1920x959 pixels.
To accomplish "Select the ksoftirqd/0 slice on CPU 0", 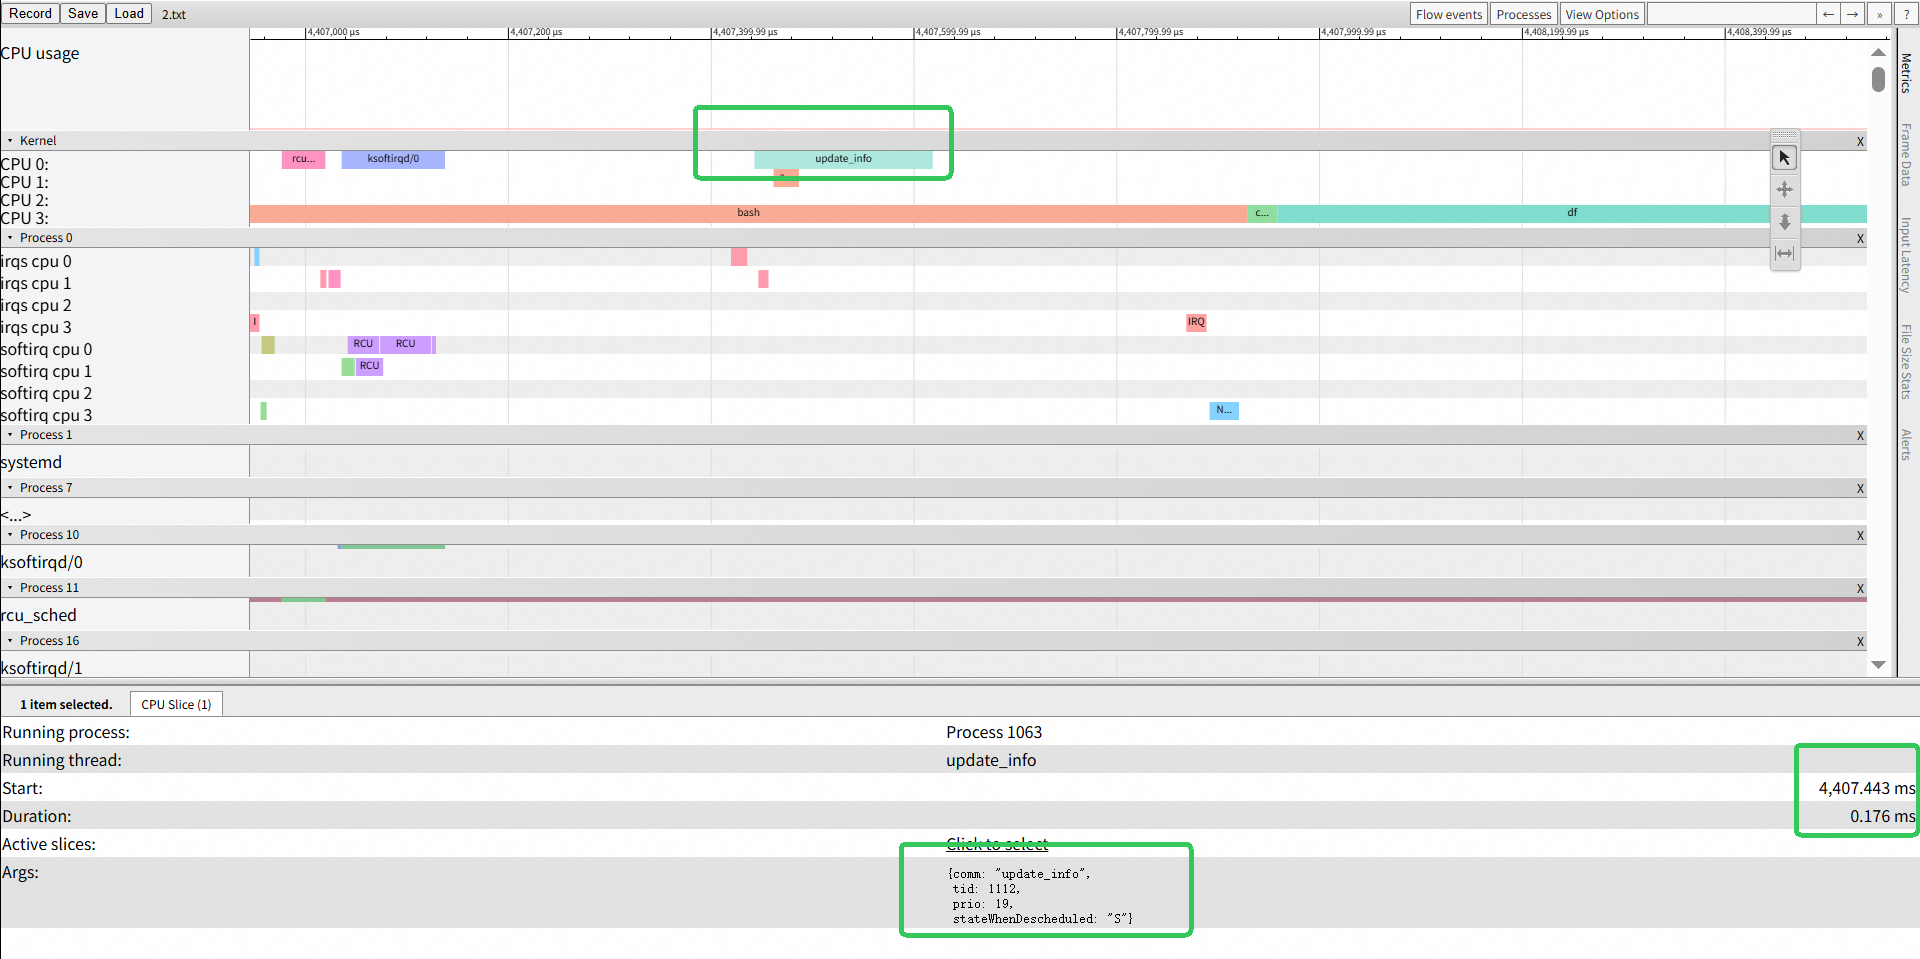I will 393,159.
